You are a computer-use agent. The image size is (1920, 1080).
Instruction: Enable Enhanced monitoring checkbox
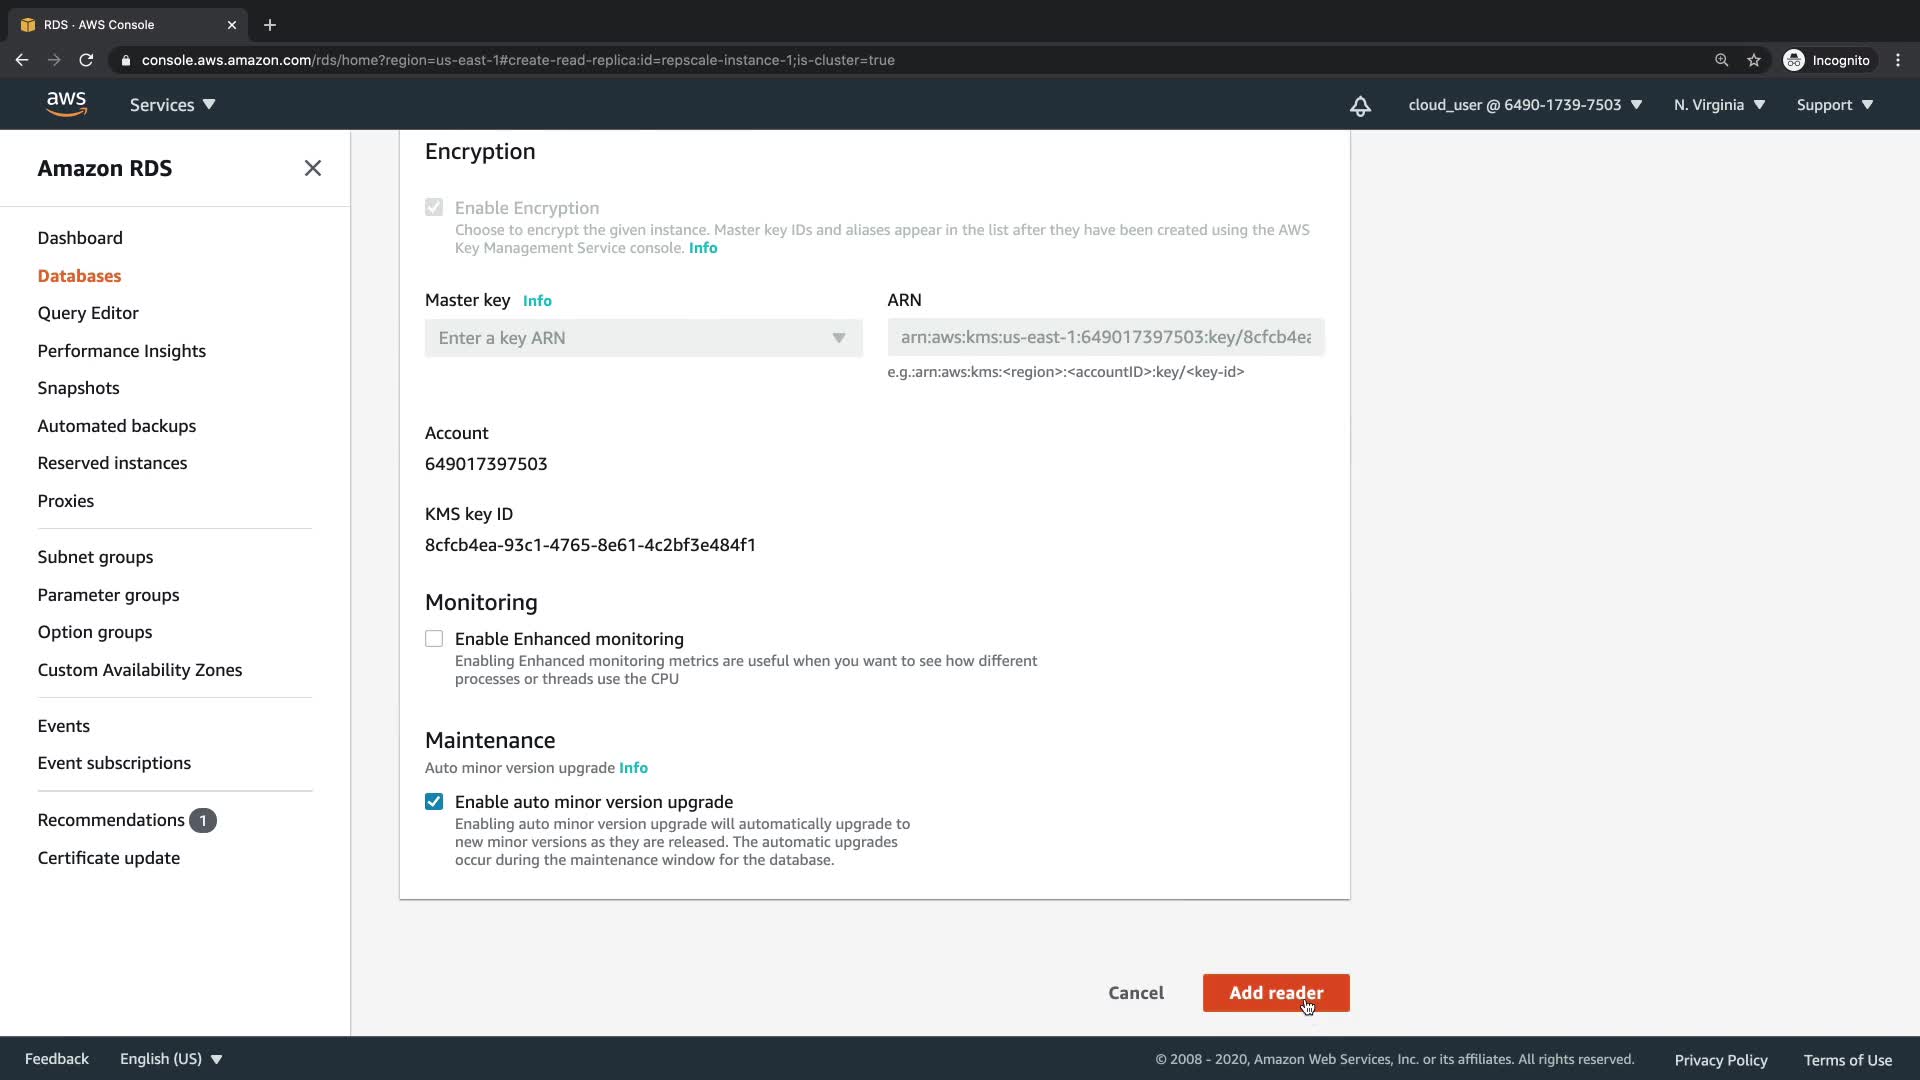(434, 639)
